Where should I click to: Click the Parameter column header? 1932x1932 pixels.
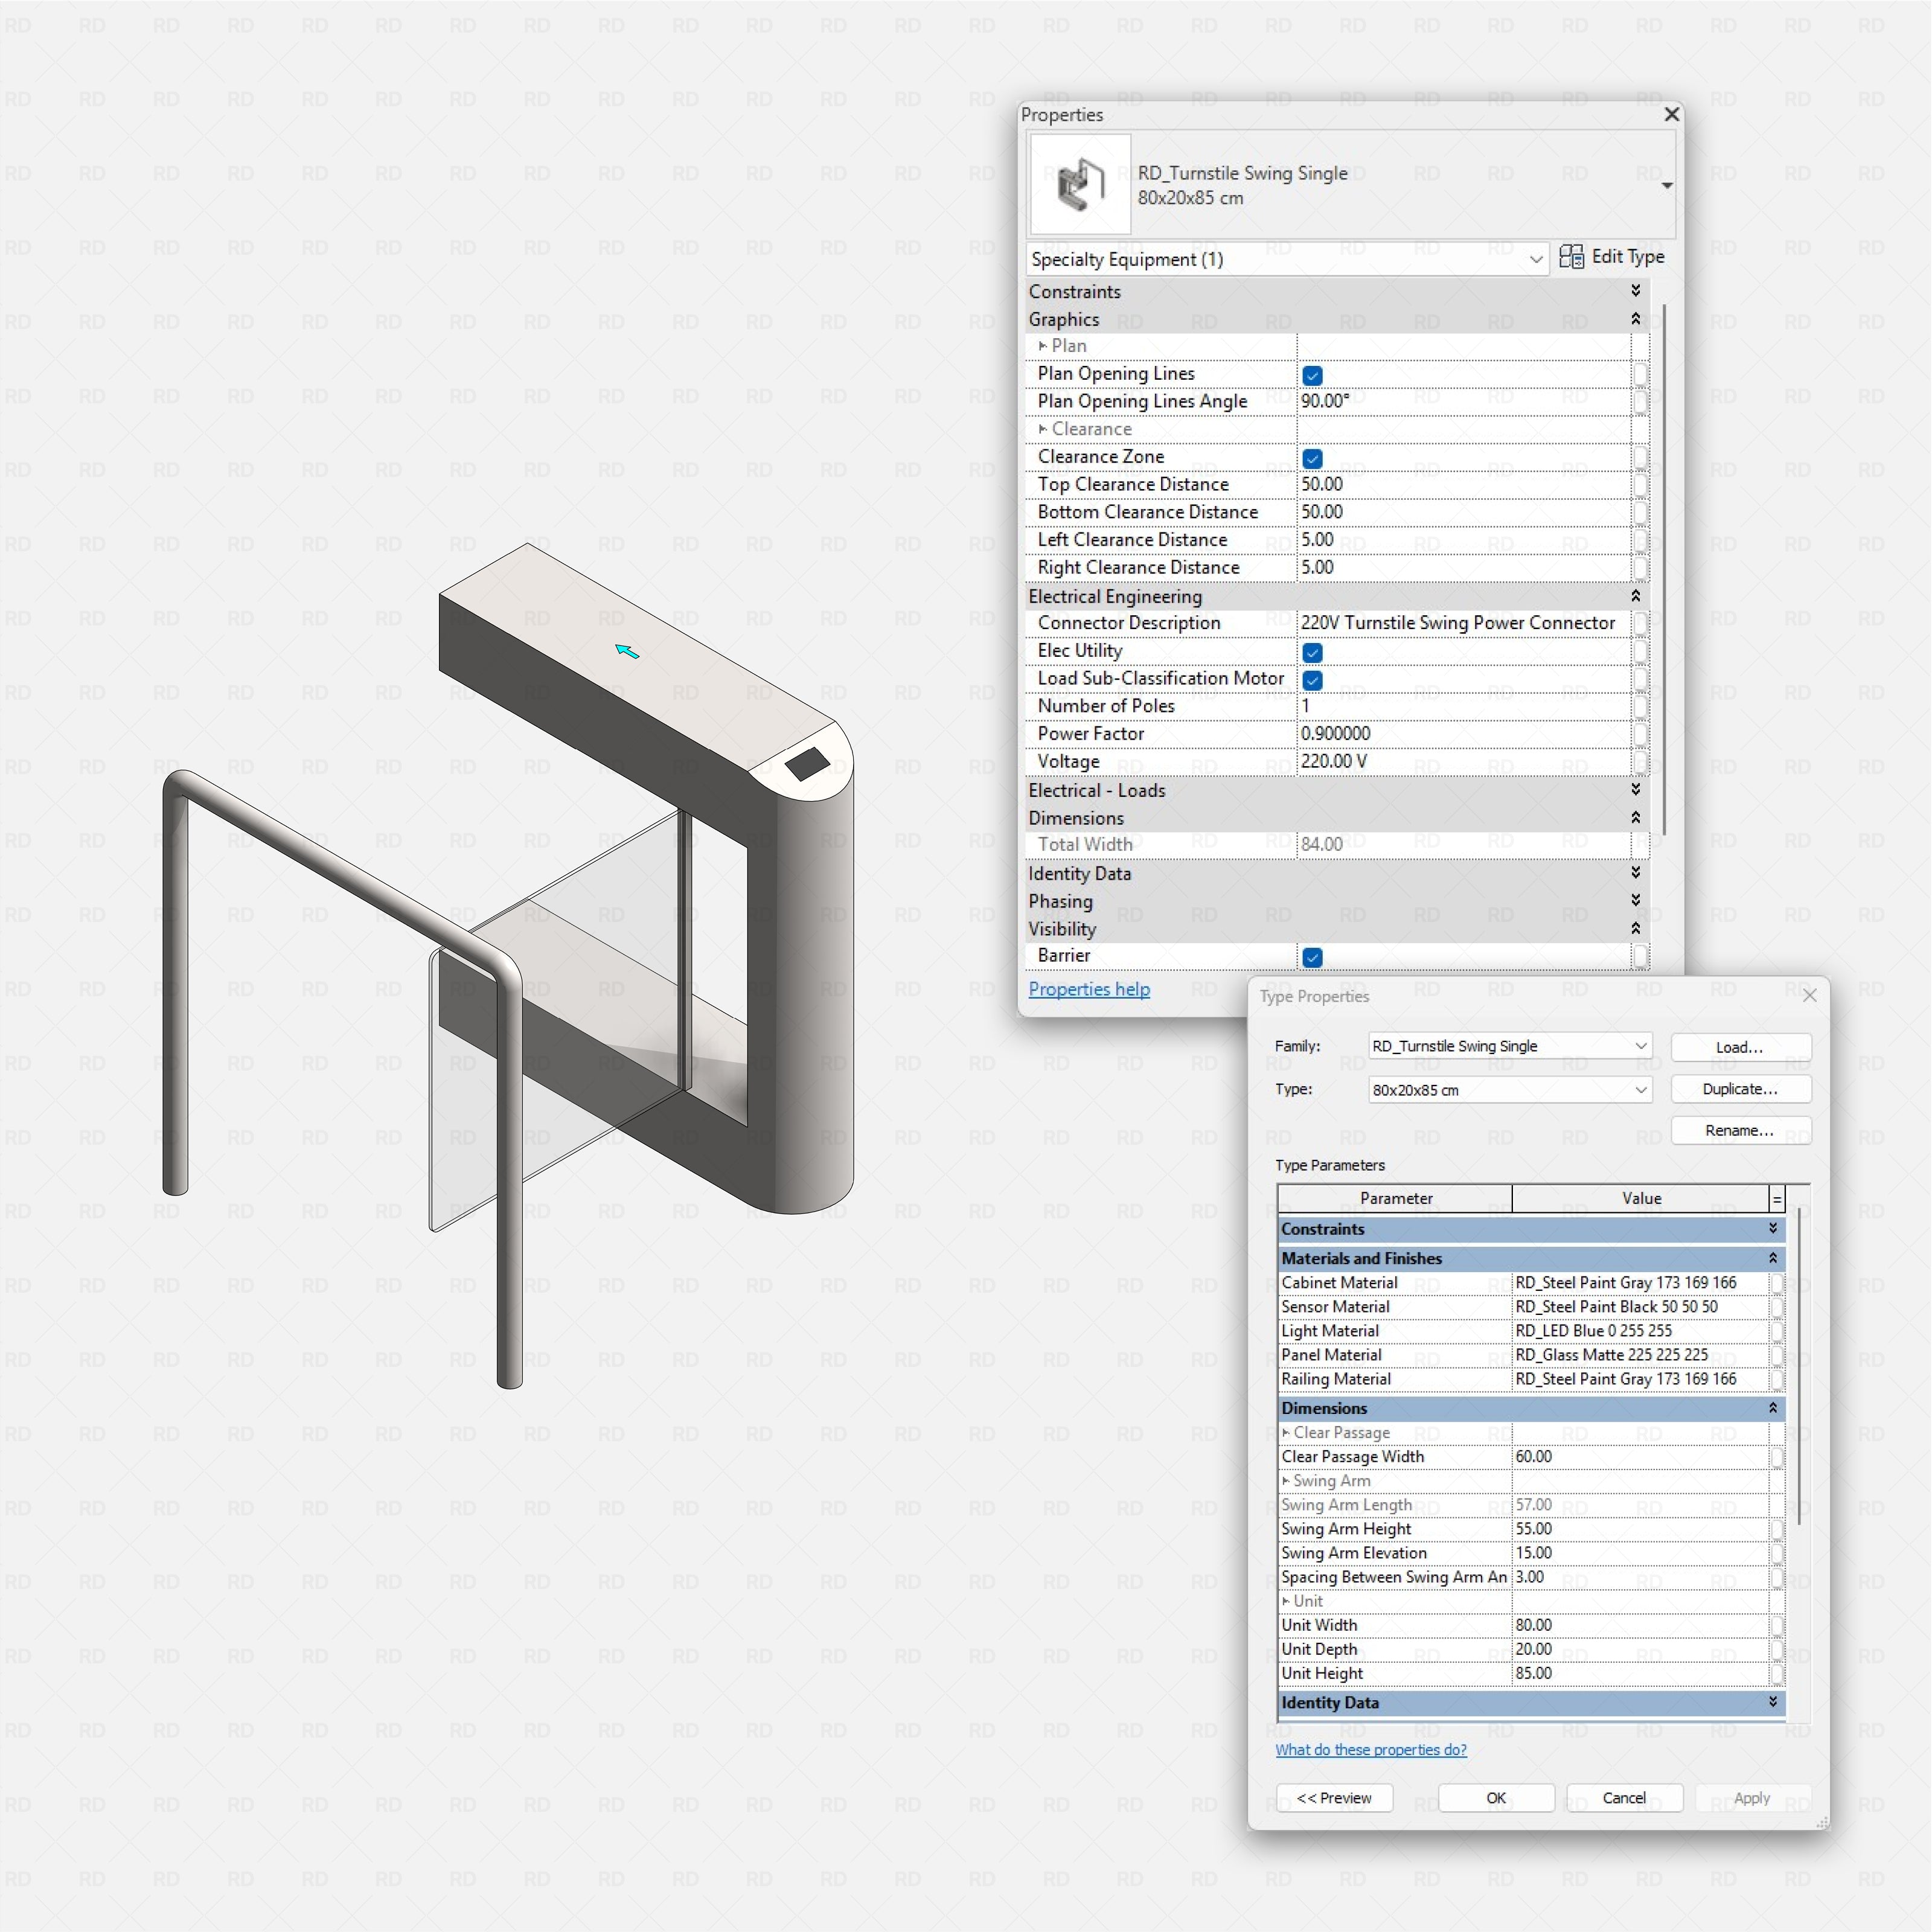tap(1395, 1198)
